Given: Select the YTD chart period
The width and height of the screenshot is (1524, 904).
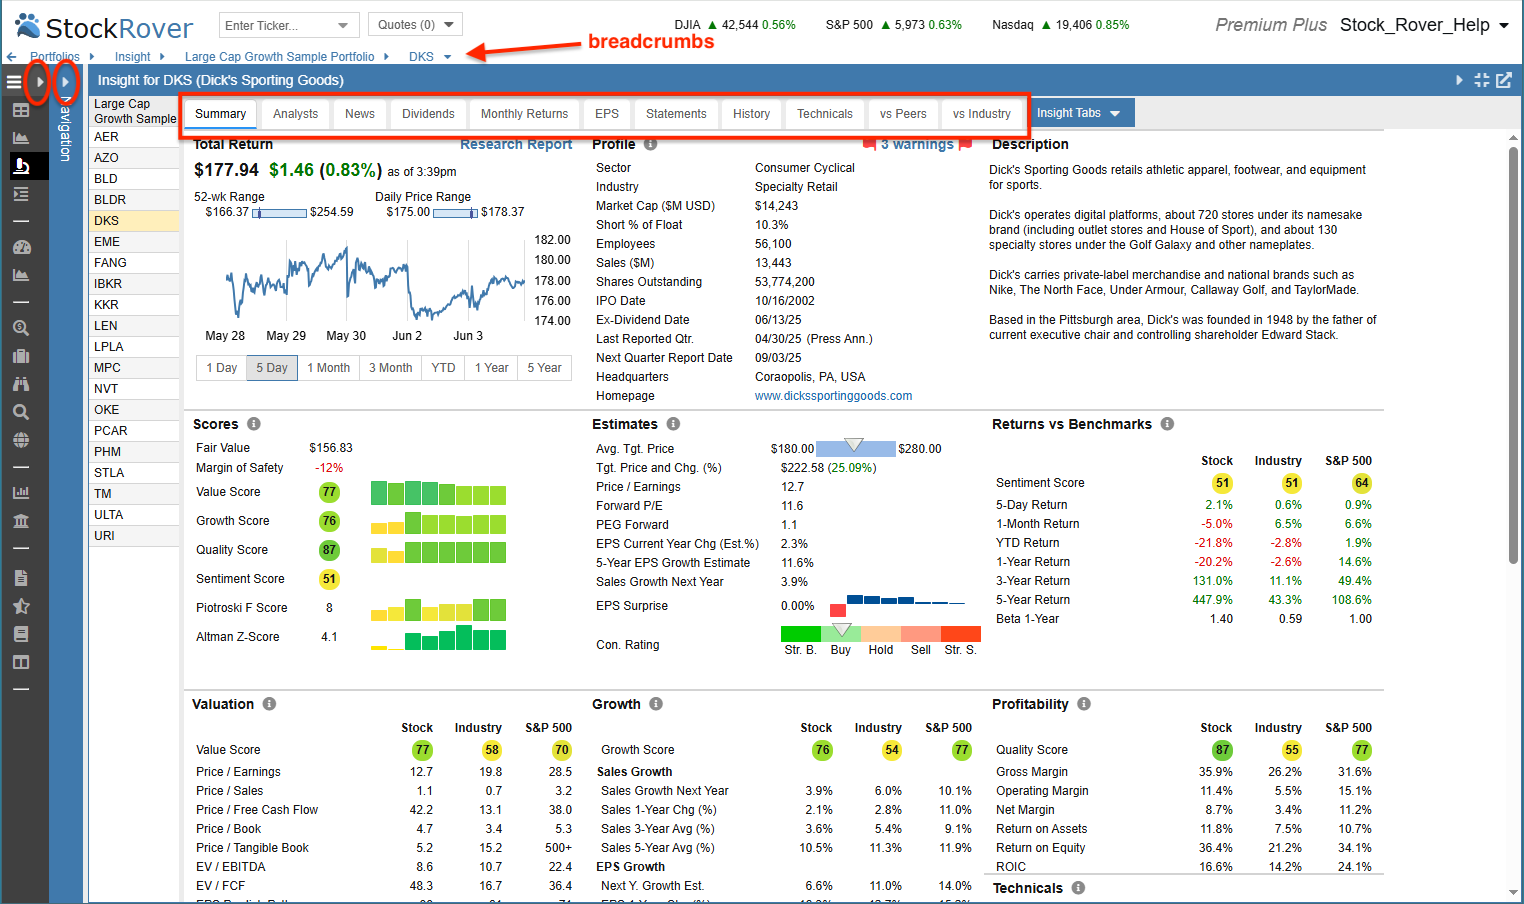Looking at the screenshot, I should point(443,368).
